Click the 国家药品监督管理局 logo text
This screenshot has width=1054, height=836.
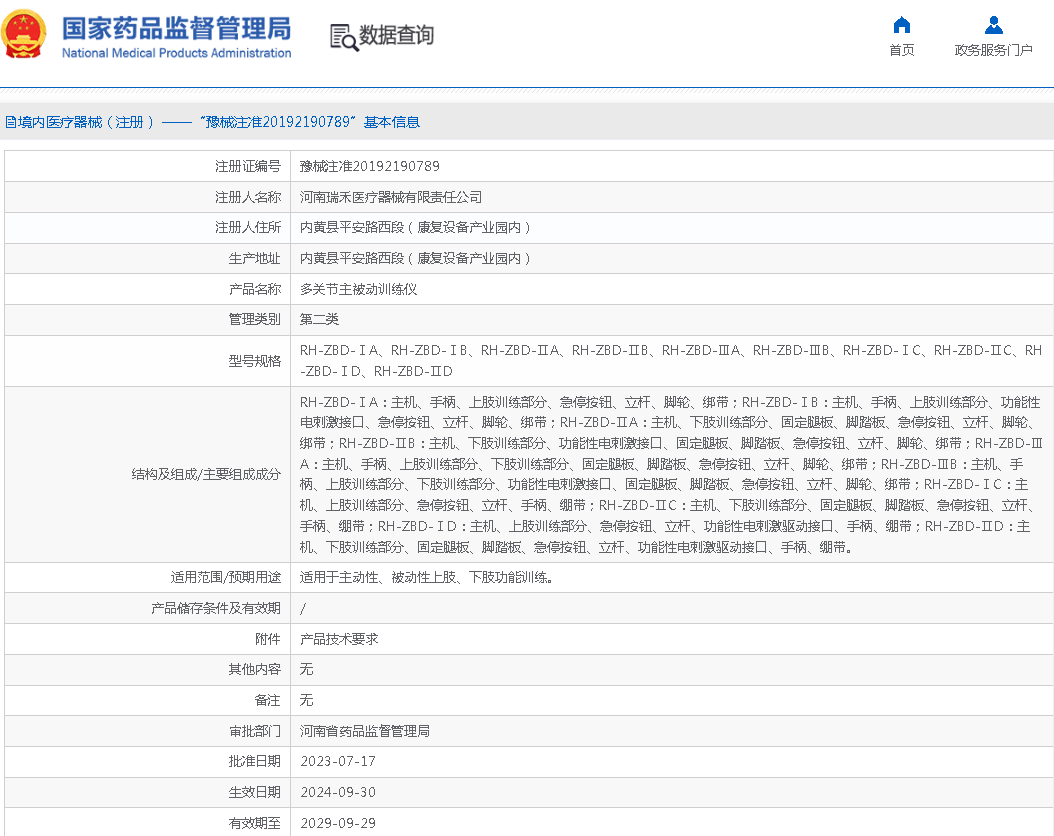point(175,30)
